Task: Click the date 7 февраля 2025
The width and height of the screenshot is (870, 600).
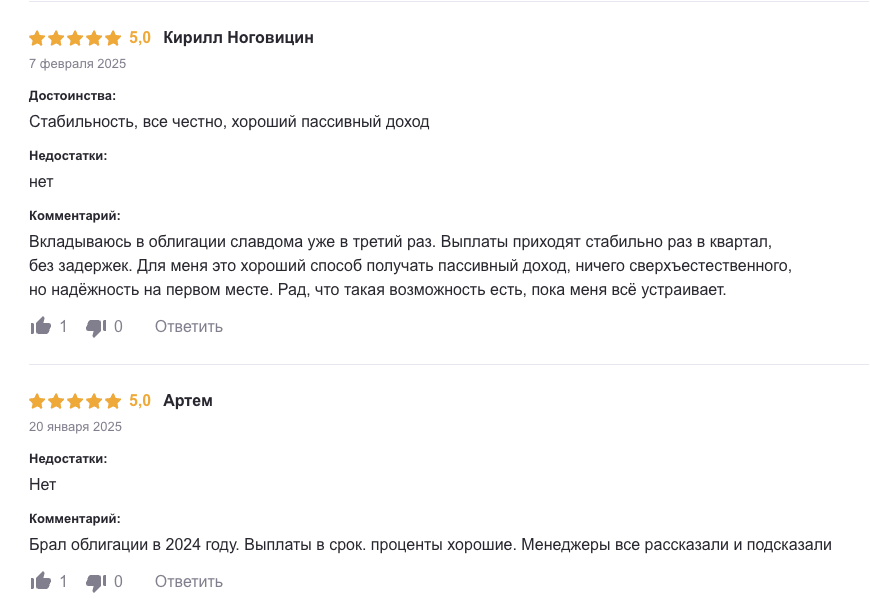Action: pos(76,63)
